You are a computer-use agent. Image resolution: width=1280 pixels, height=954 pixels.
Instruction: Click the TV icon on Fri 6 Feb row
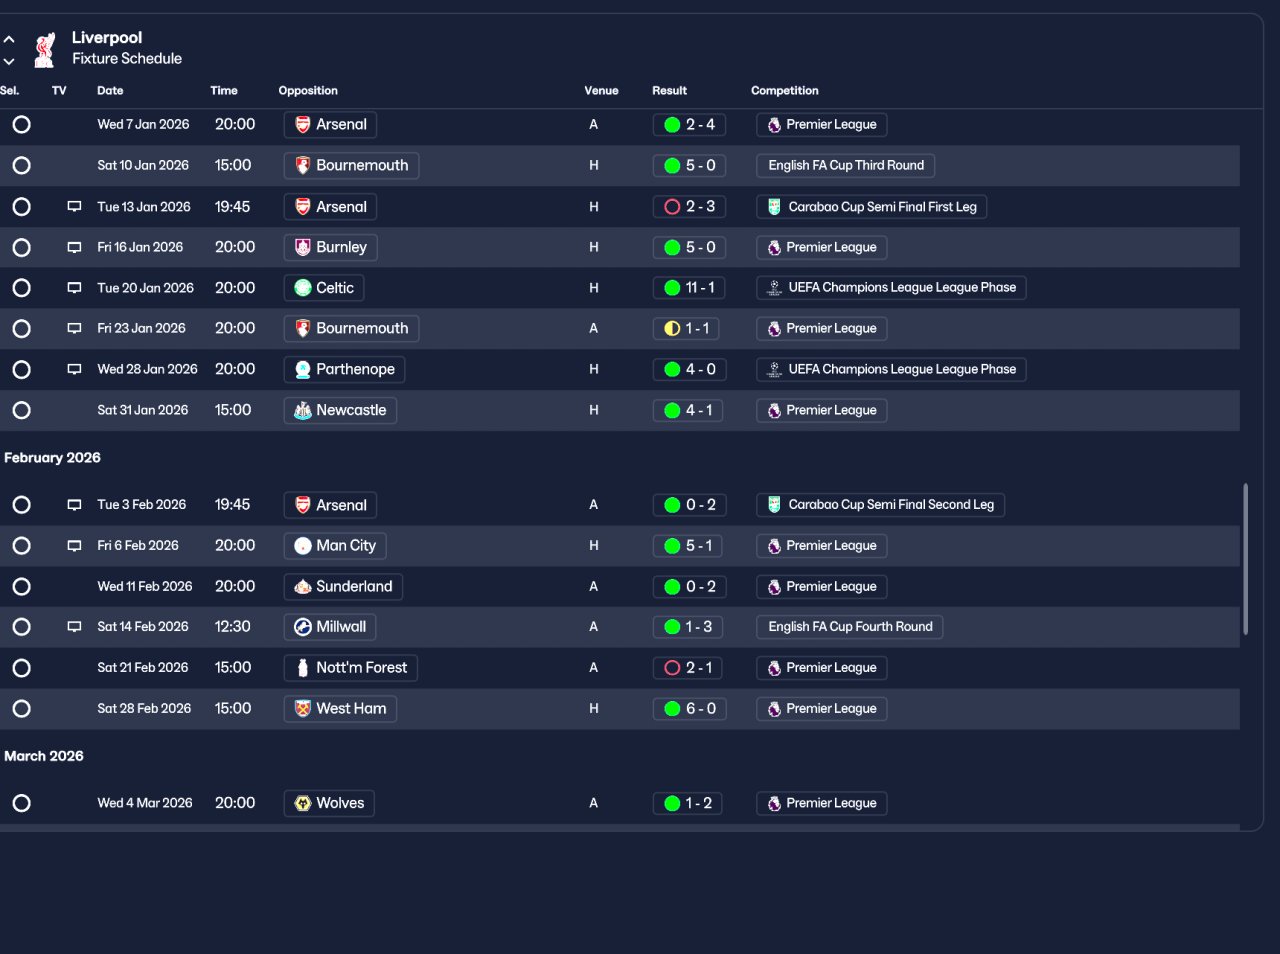(74, 546)
